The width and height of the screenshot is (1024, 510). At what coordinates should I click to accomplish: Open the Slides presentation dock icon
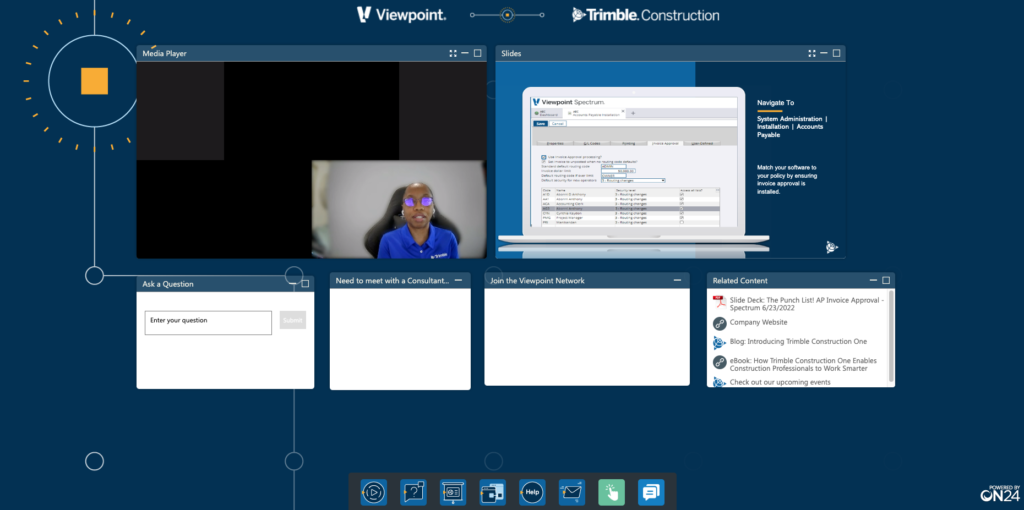[453, 492]
